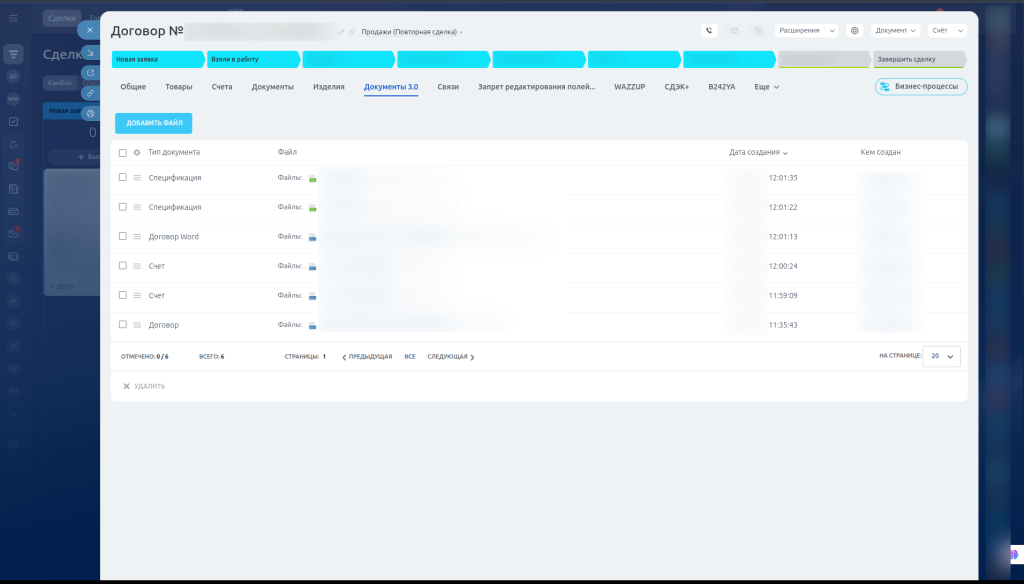The width and height of the screenshot is (1024, 584).
Task: Check the box for Договор Word row
Action: pyautogui.click(x=122, y=237)
